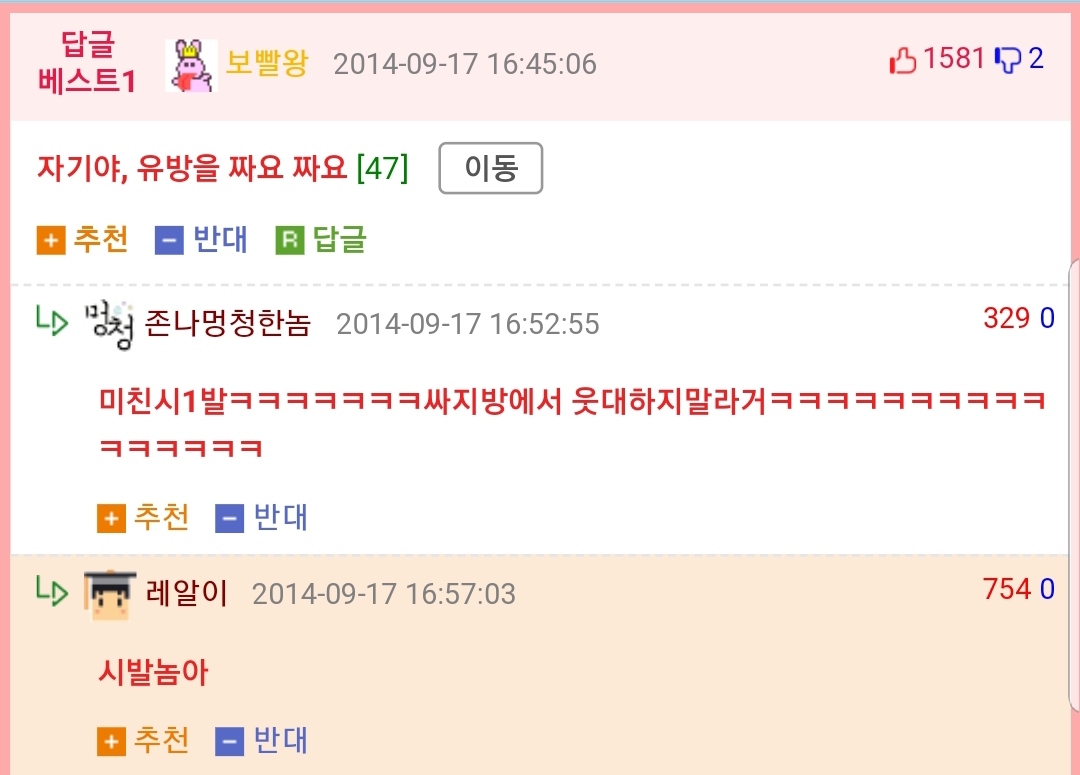Click the green reply arrow before 존나멍청한놈

pos(52,322)
